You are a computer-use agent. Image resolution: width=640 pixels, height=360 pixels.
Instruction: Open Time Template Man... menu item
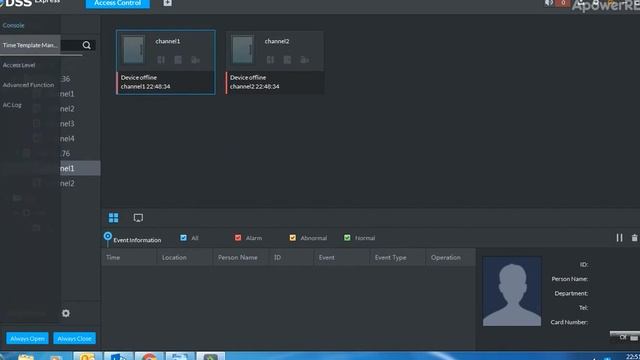30,45
